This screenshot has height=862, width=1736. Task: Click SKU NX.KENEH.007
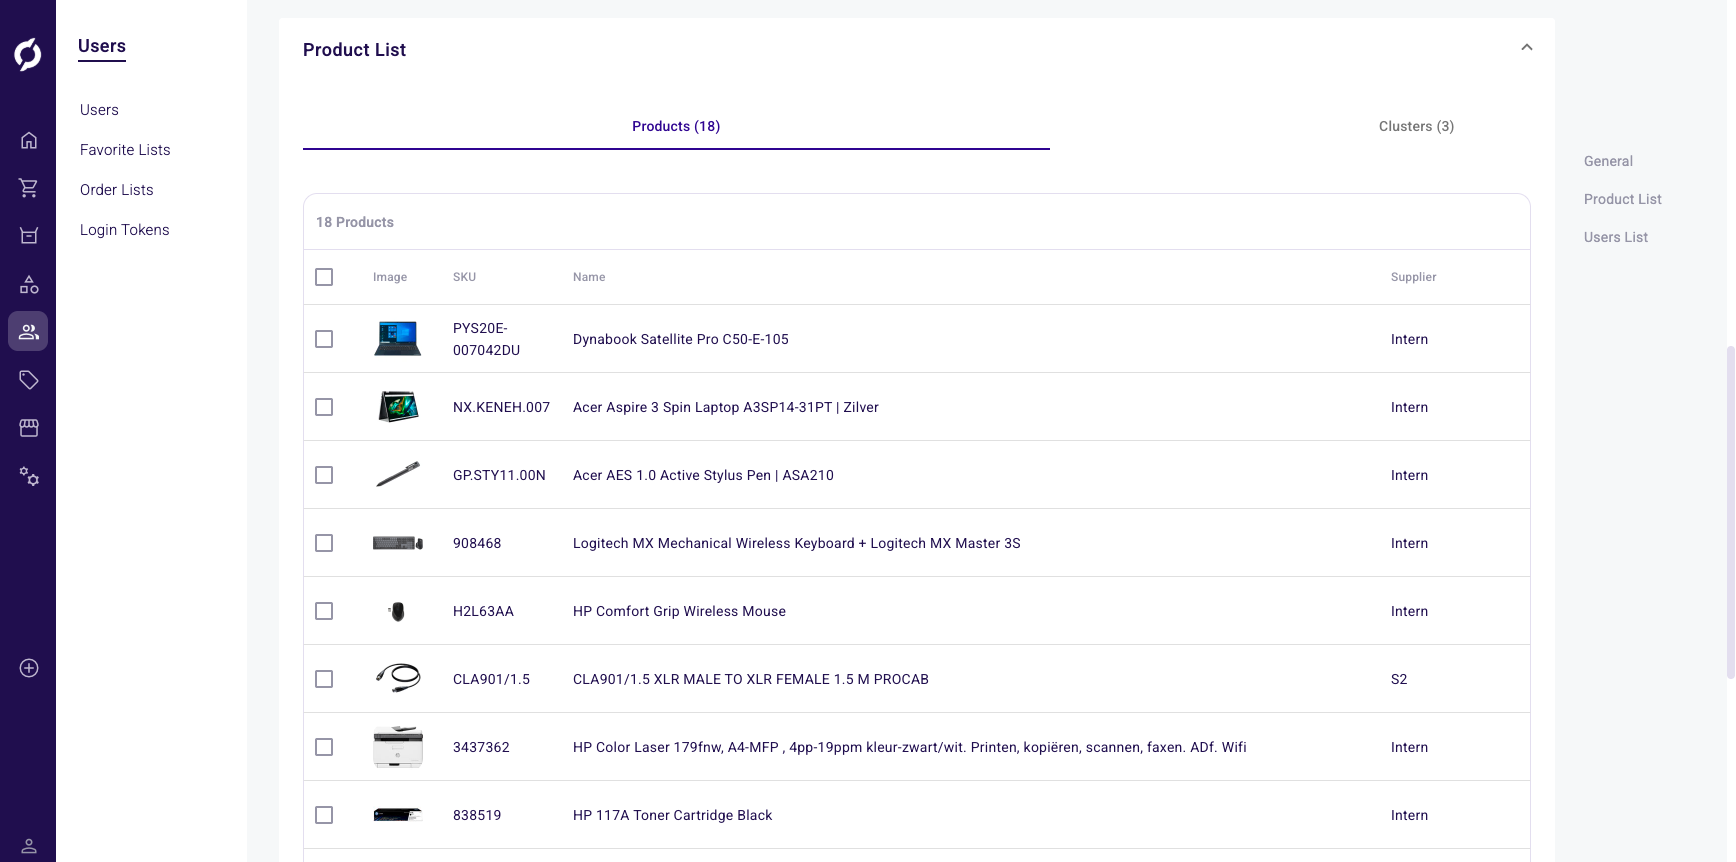coord(501,407)
